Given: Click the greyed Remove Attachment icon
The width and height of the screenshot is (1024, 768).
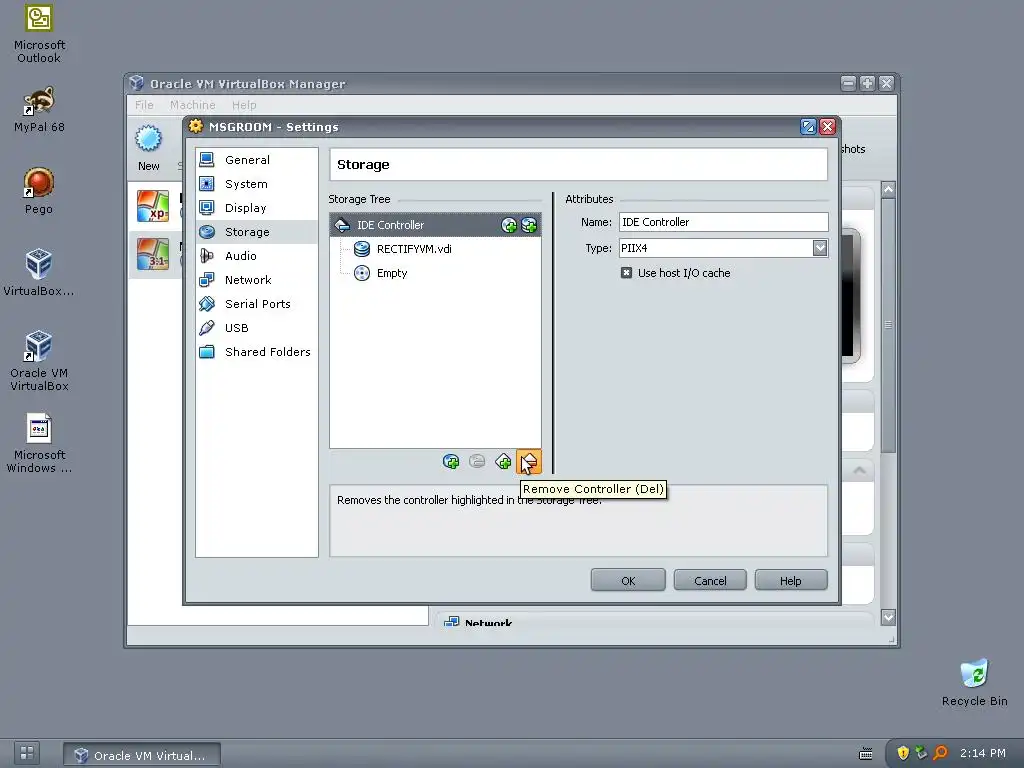Looking at the screenshot, I should [477, 462].
